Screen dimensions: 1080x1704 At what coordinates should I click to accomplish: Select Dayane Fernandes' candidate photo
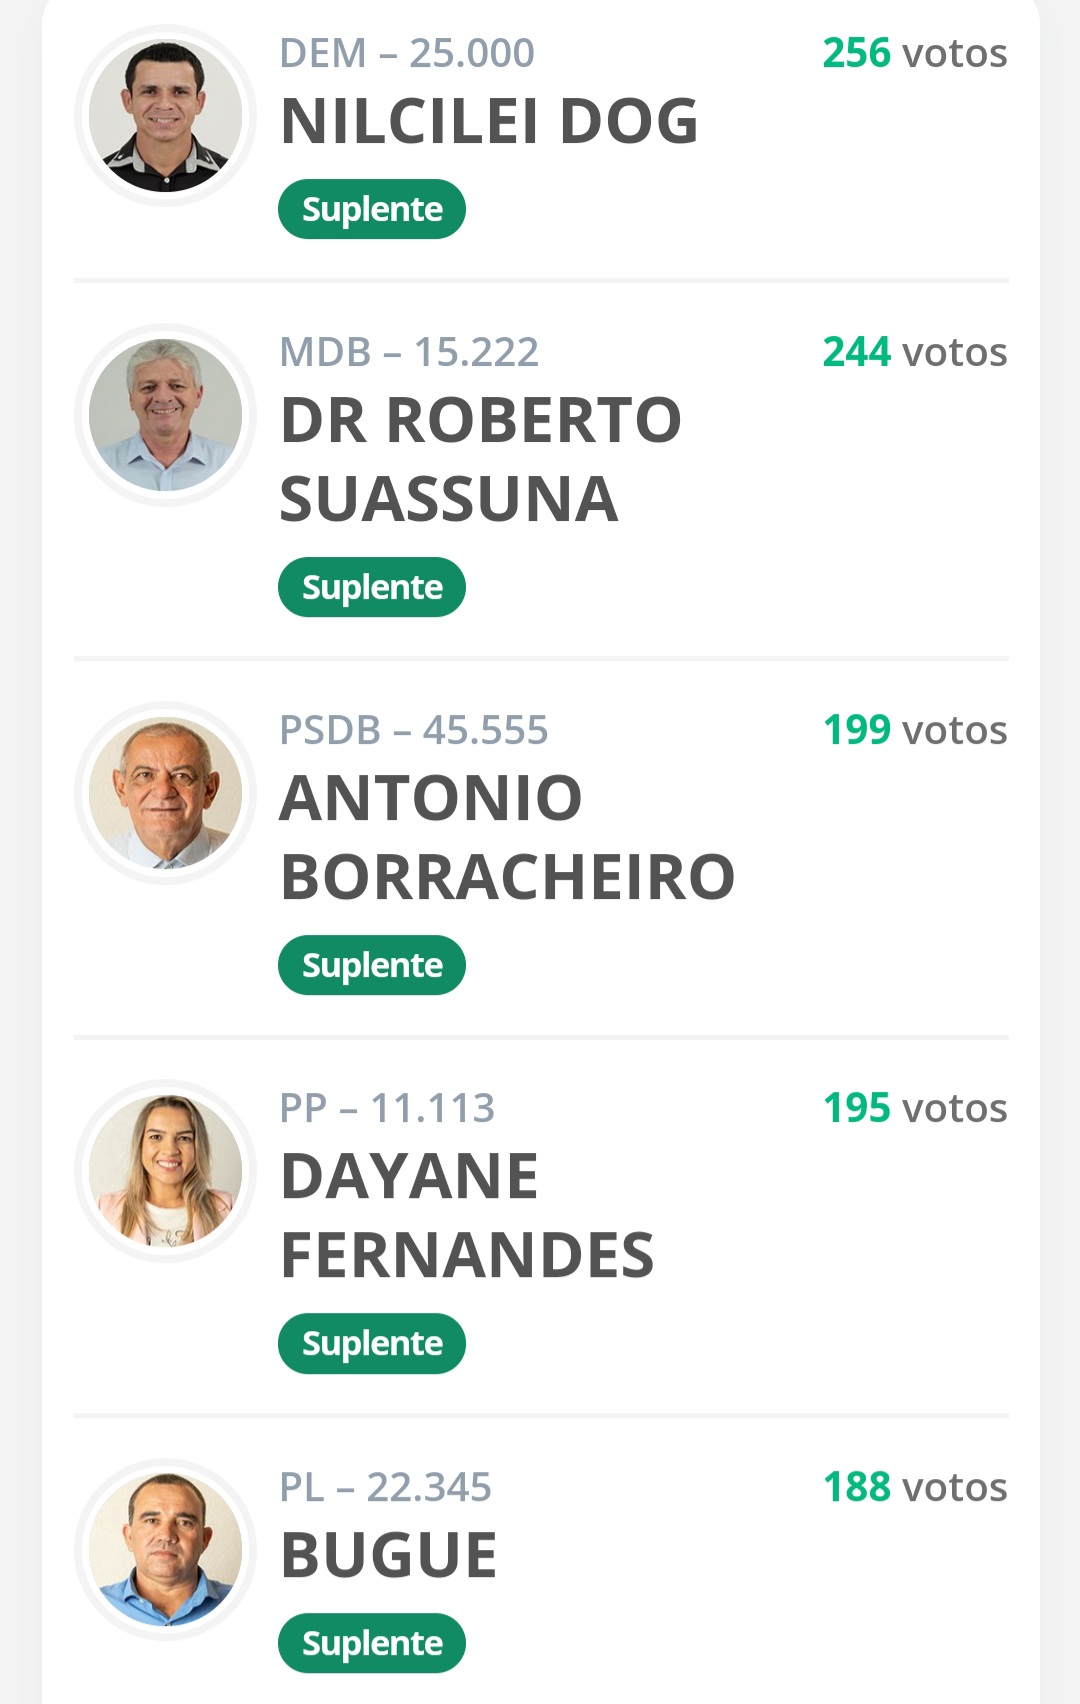pyautogui.click(x=165, y=1171)
